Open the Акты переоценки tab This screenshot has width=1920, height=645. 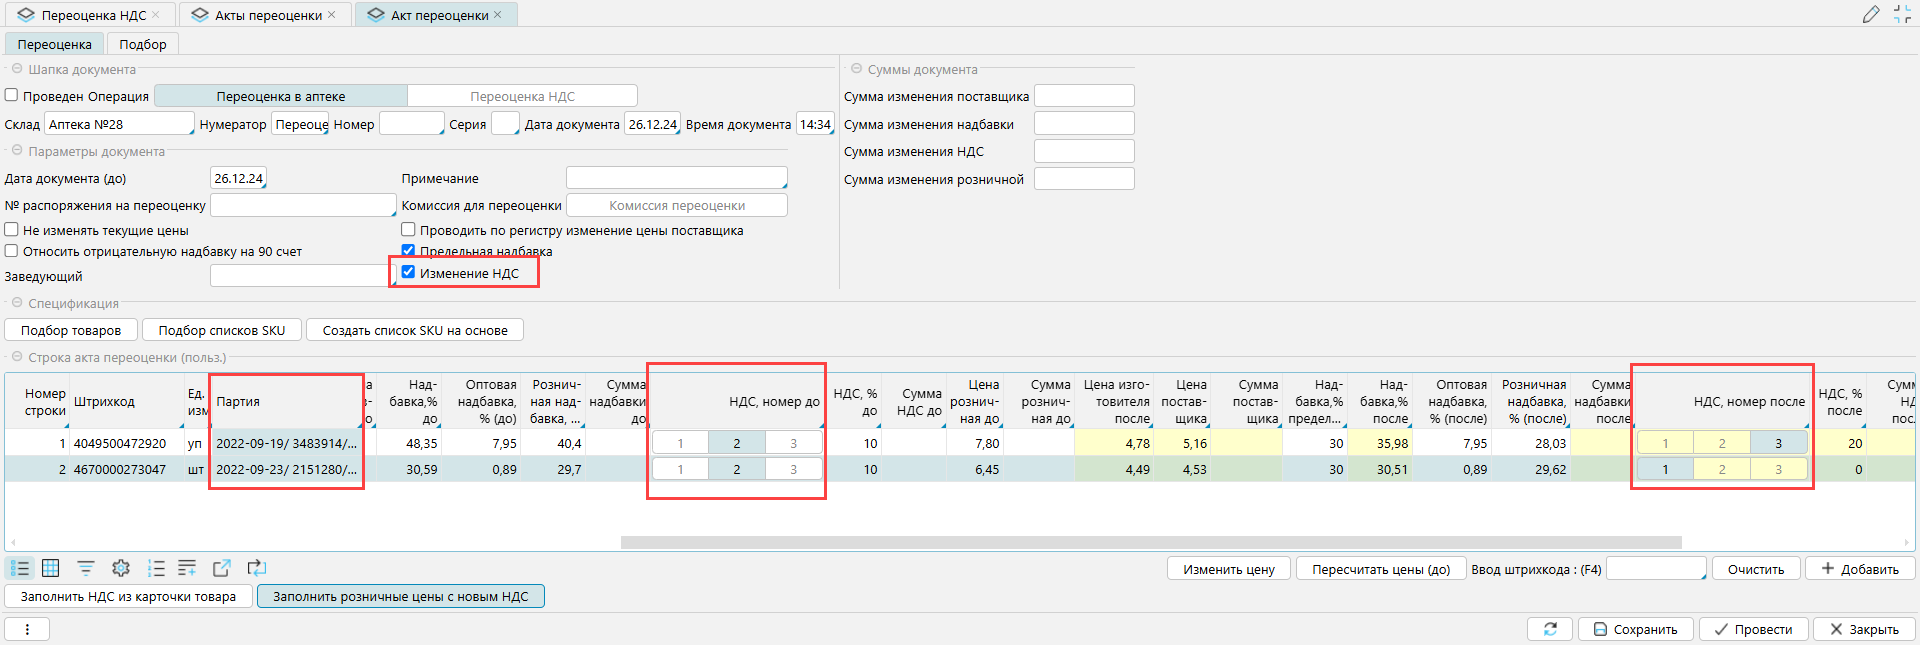pyautogui.click(x=268, y=15)
